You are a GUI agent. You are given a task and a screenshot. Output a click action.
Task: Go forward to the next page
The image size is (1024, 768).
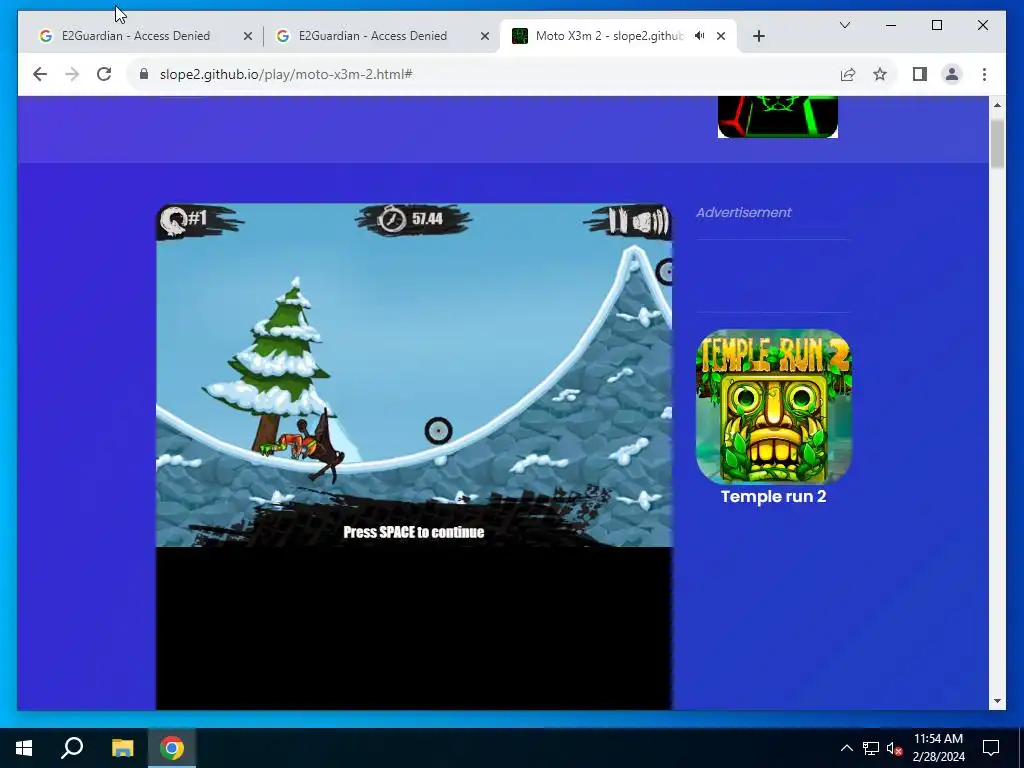point(72,74)
